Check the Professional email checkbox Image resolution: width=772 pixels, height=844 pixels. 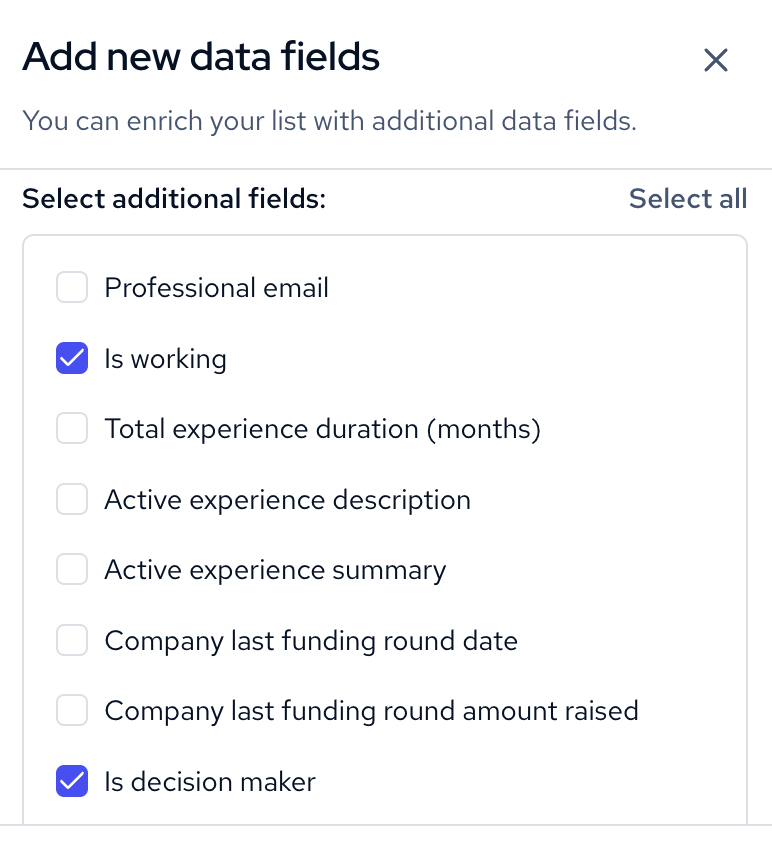point(72,287)
